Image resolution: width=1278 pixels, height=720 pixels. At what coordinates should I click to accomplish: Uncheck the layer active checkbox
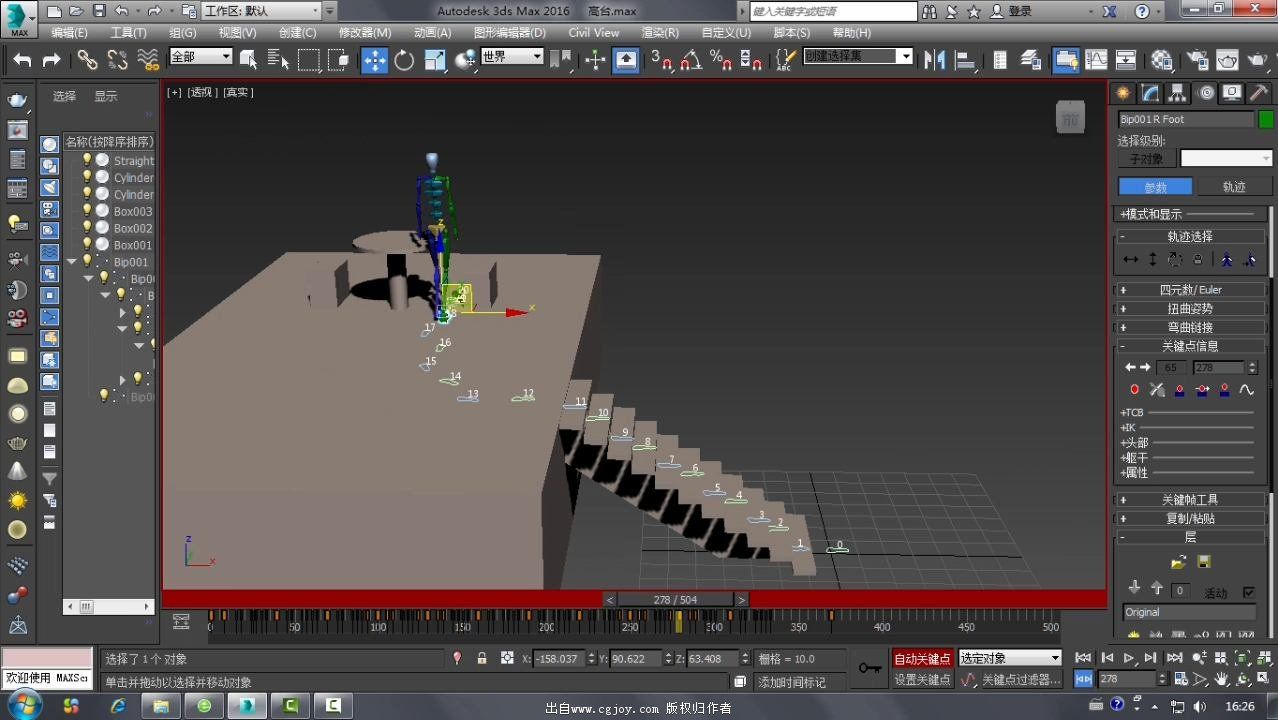pyautogui.click(x=1248, y=592)
